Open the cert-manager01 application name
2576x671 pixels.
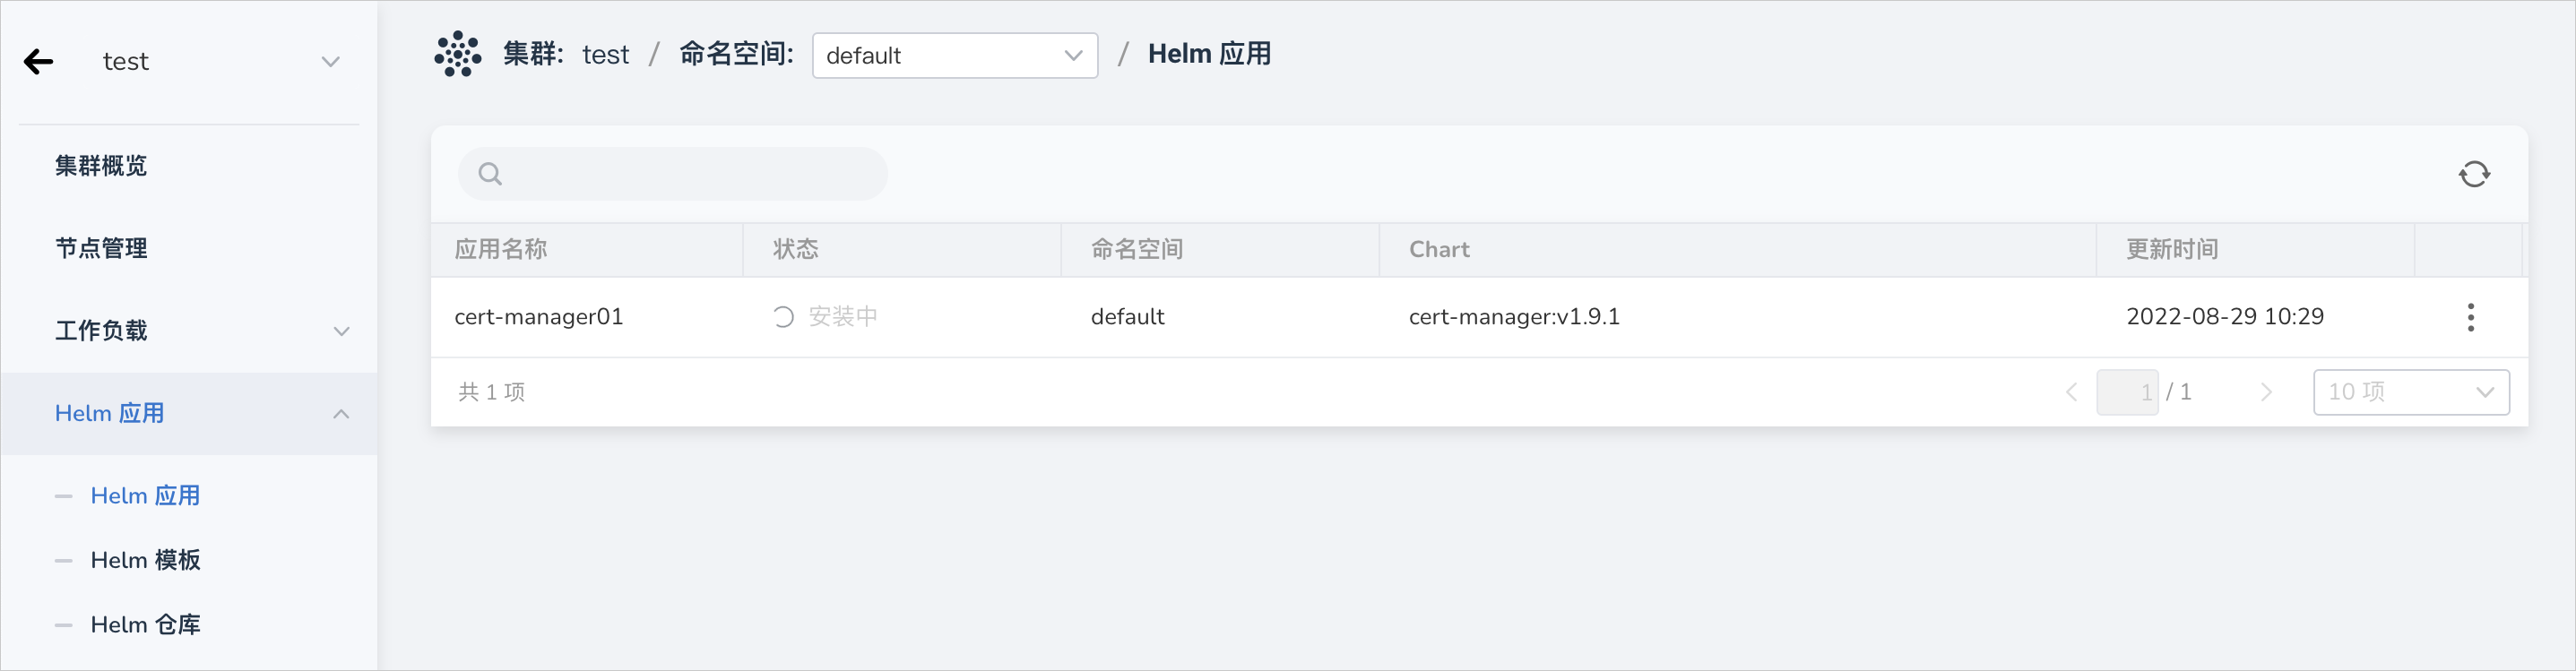(539, 317)
